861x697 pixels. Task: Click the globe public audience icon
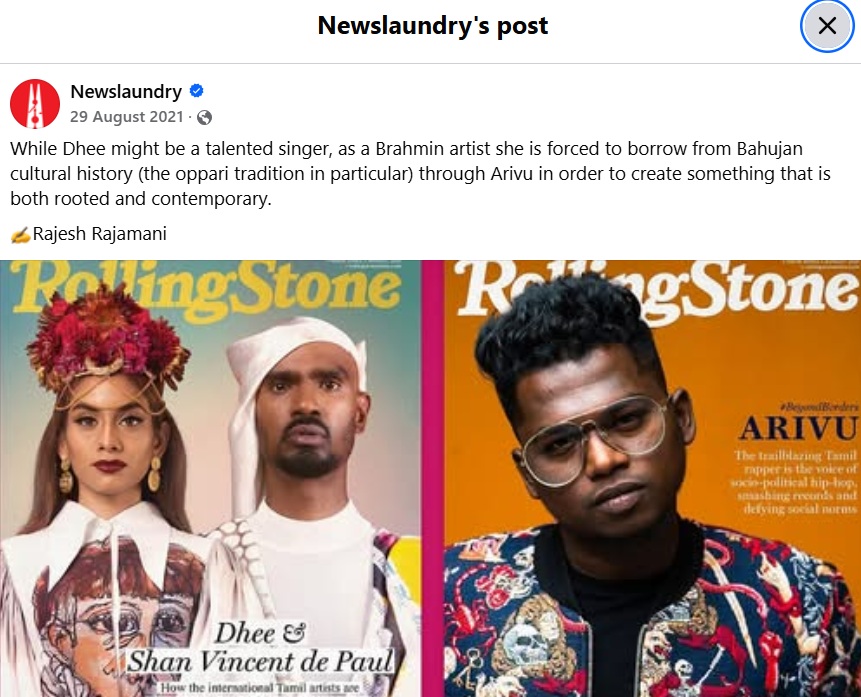(204, 118)
